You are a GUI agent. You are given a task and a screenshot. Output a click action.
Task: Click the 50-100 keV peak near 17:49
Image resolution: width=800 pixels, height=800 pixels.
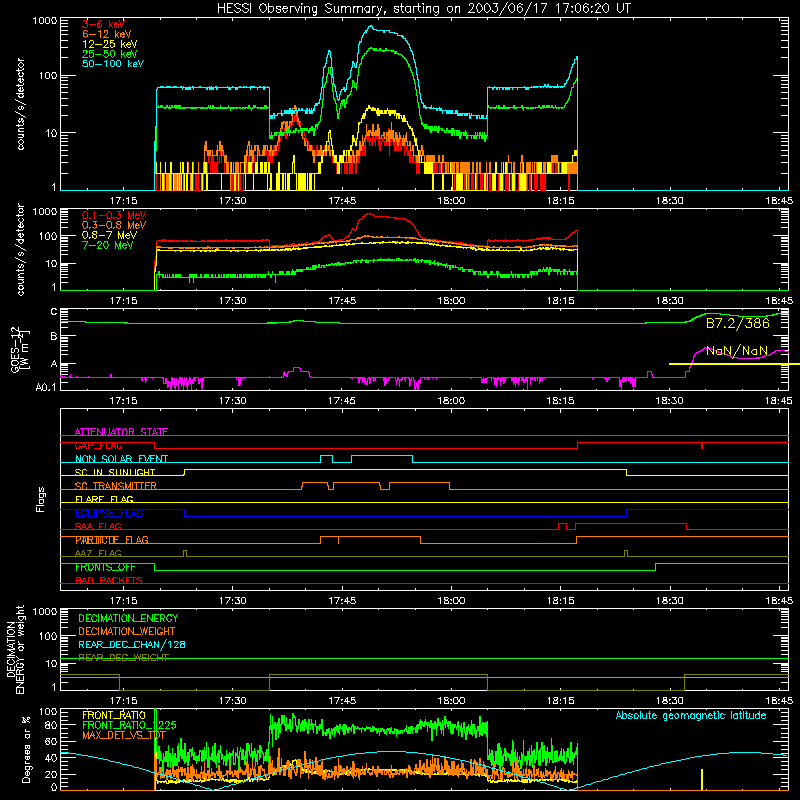click(371, 27)
